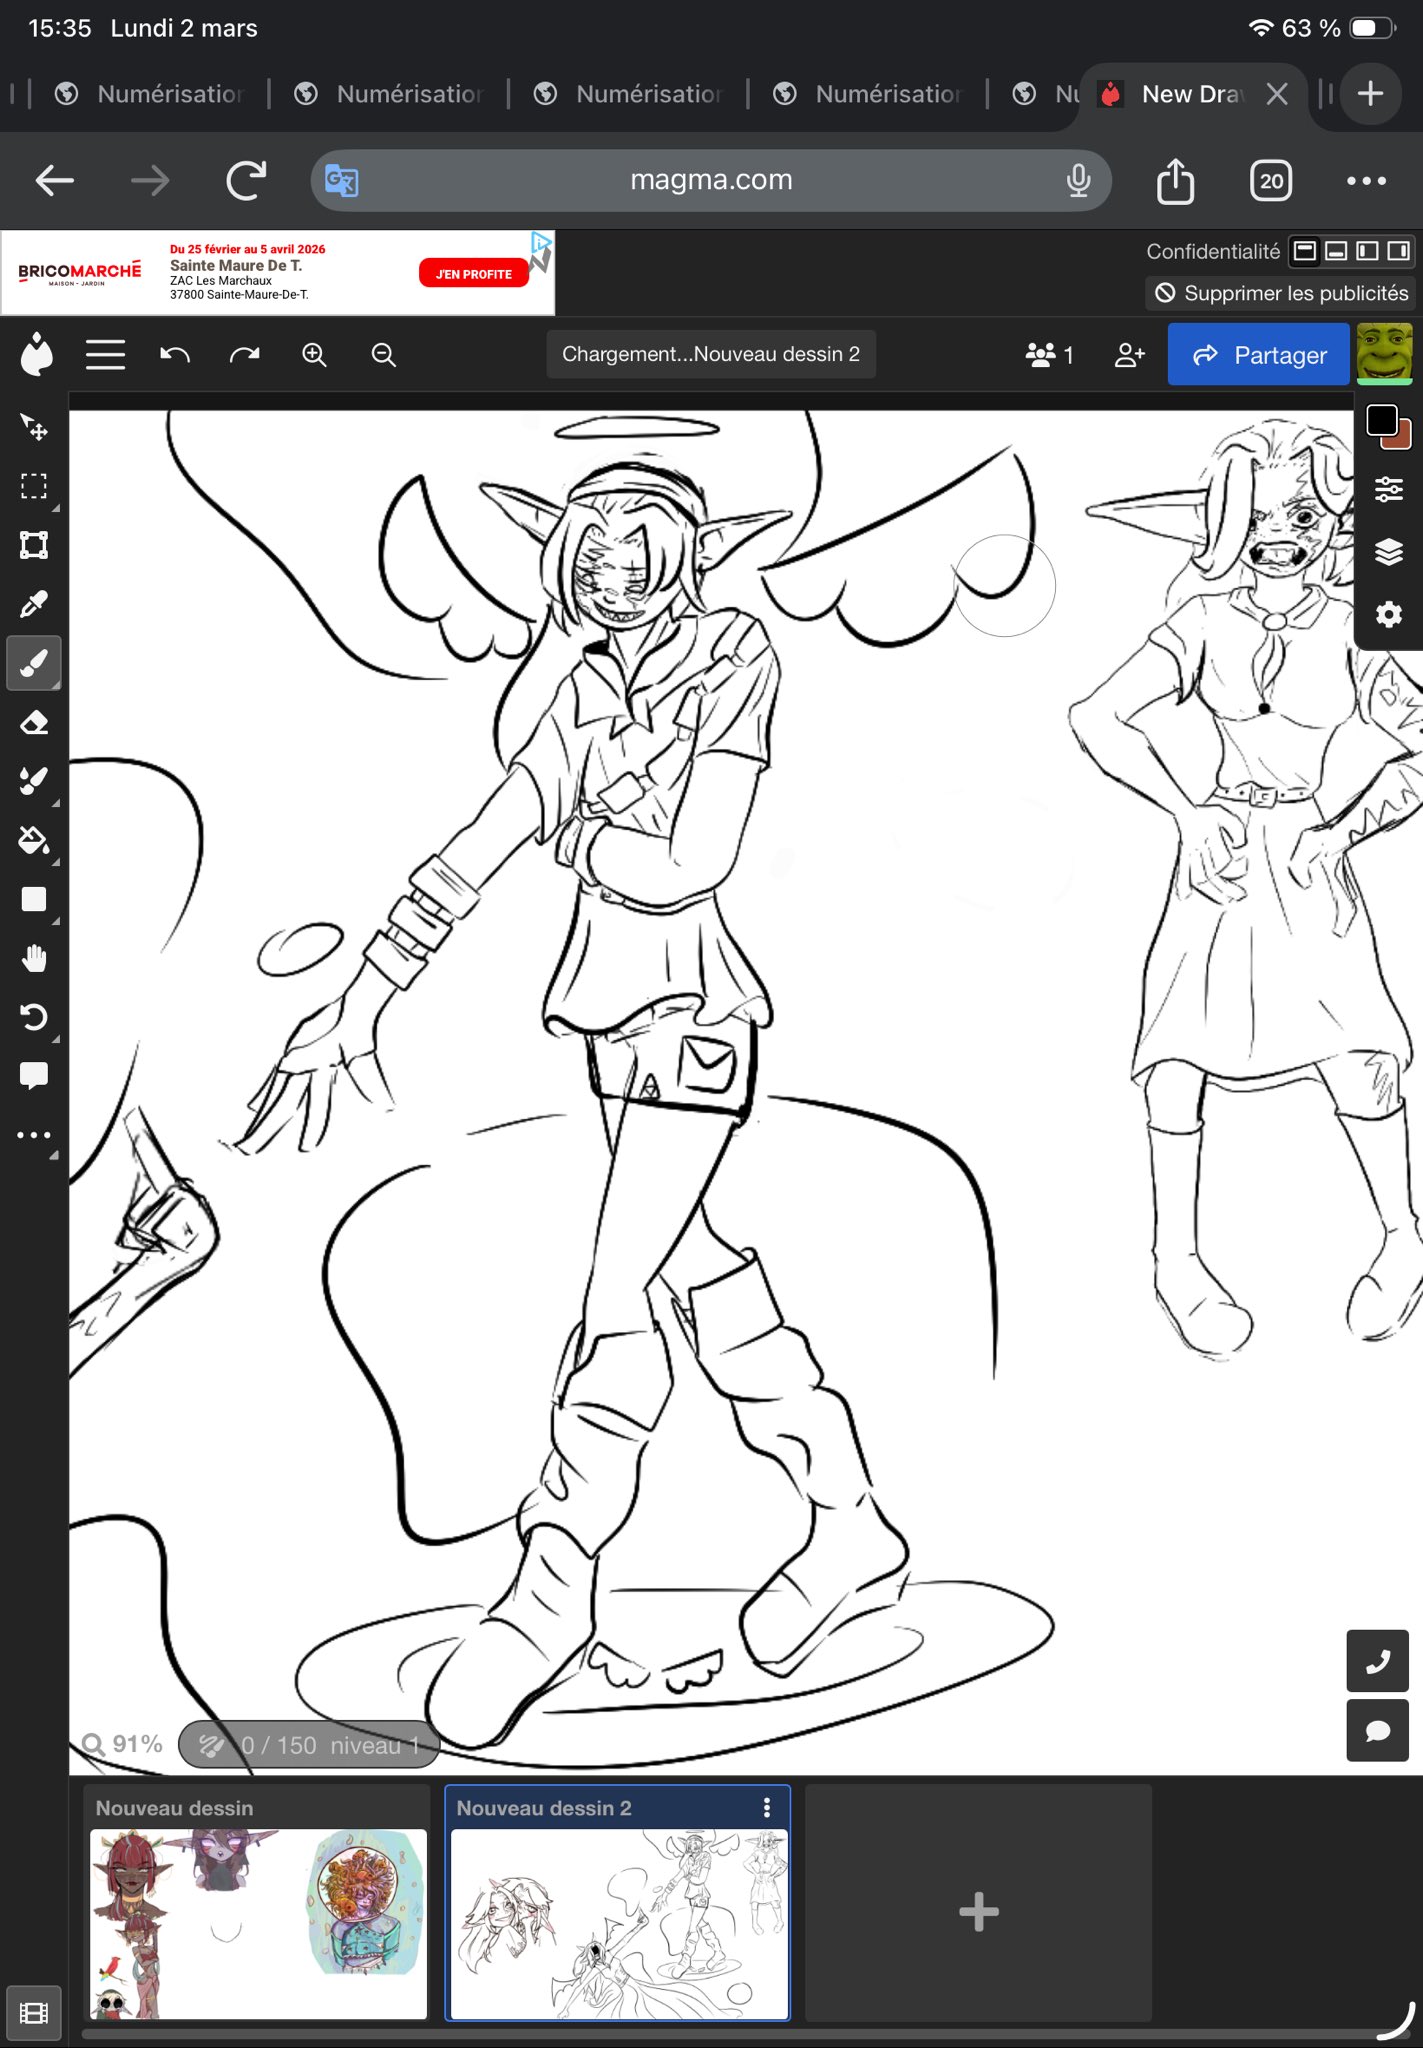Select the Eyedropper tool
Viewport: 1423px width, 2048px height.
point(34,604)
